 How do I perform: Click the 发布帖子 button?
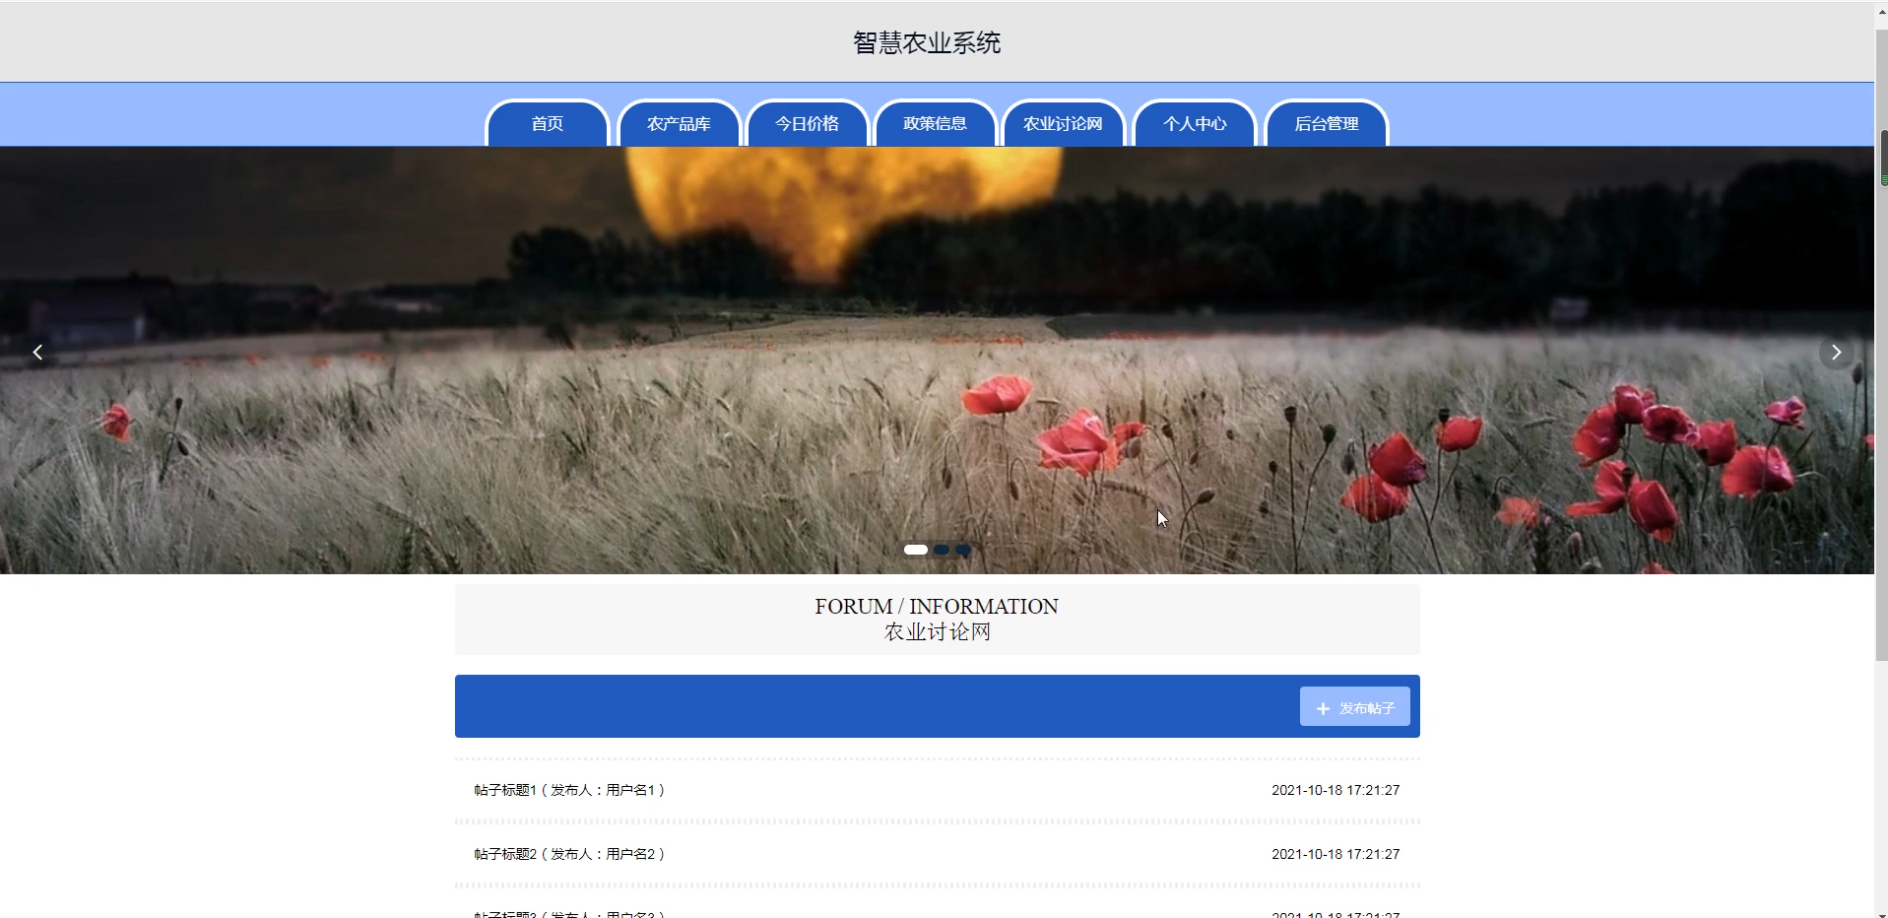pos(1355,707)
